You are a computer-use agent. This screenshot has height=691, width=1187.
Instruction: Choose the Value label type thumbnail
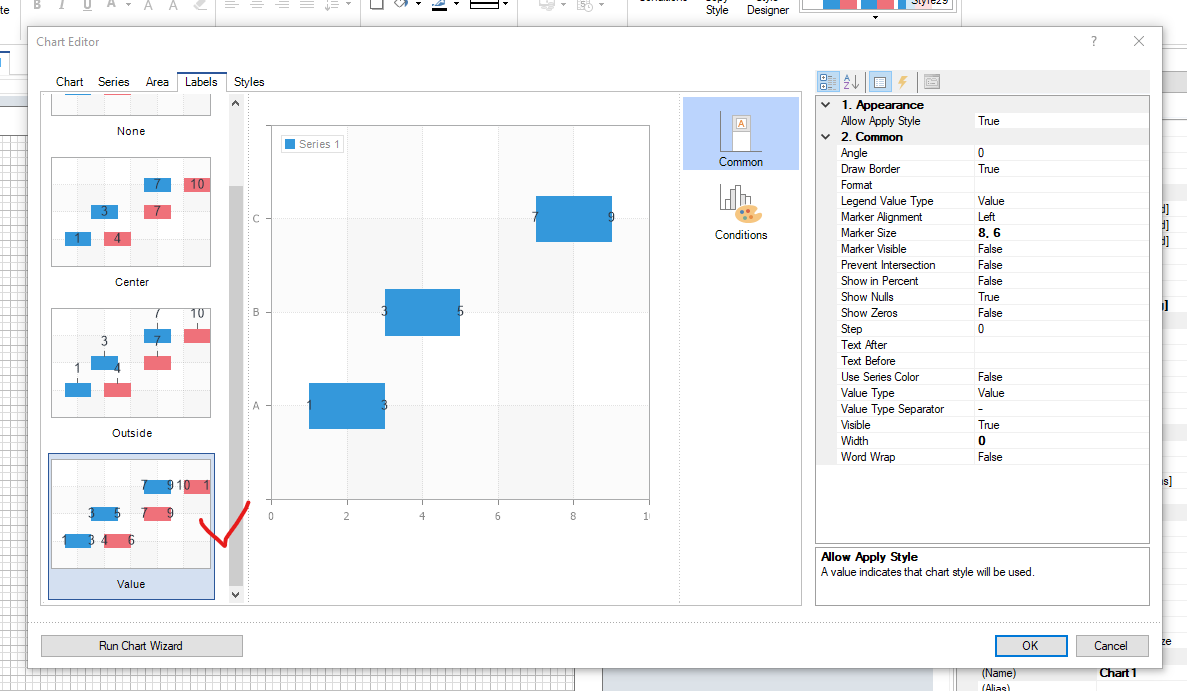point(131,526)
